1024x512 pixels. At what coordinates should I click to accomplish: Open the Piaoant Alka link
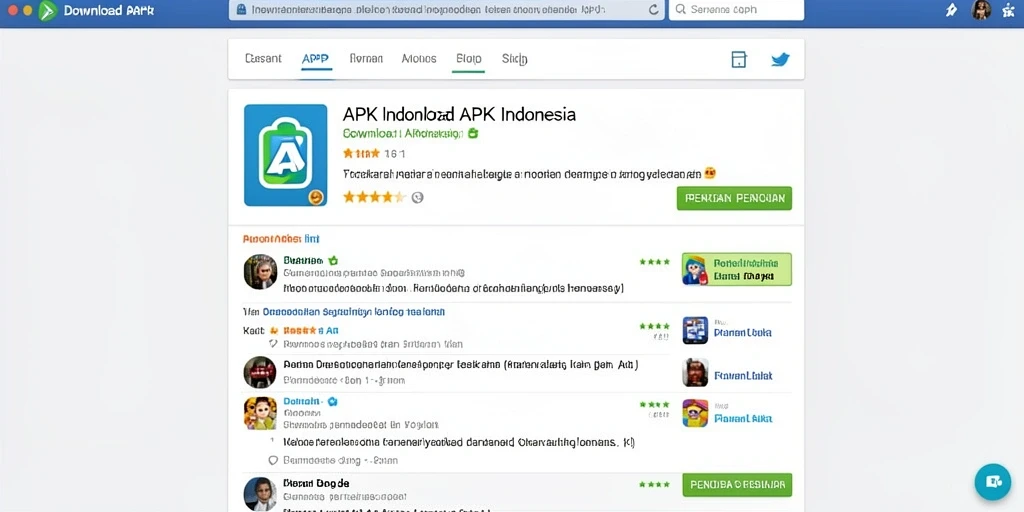[x=743, y=418]
